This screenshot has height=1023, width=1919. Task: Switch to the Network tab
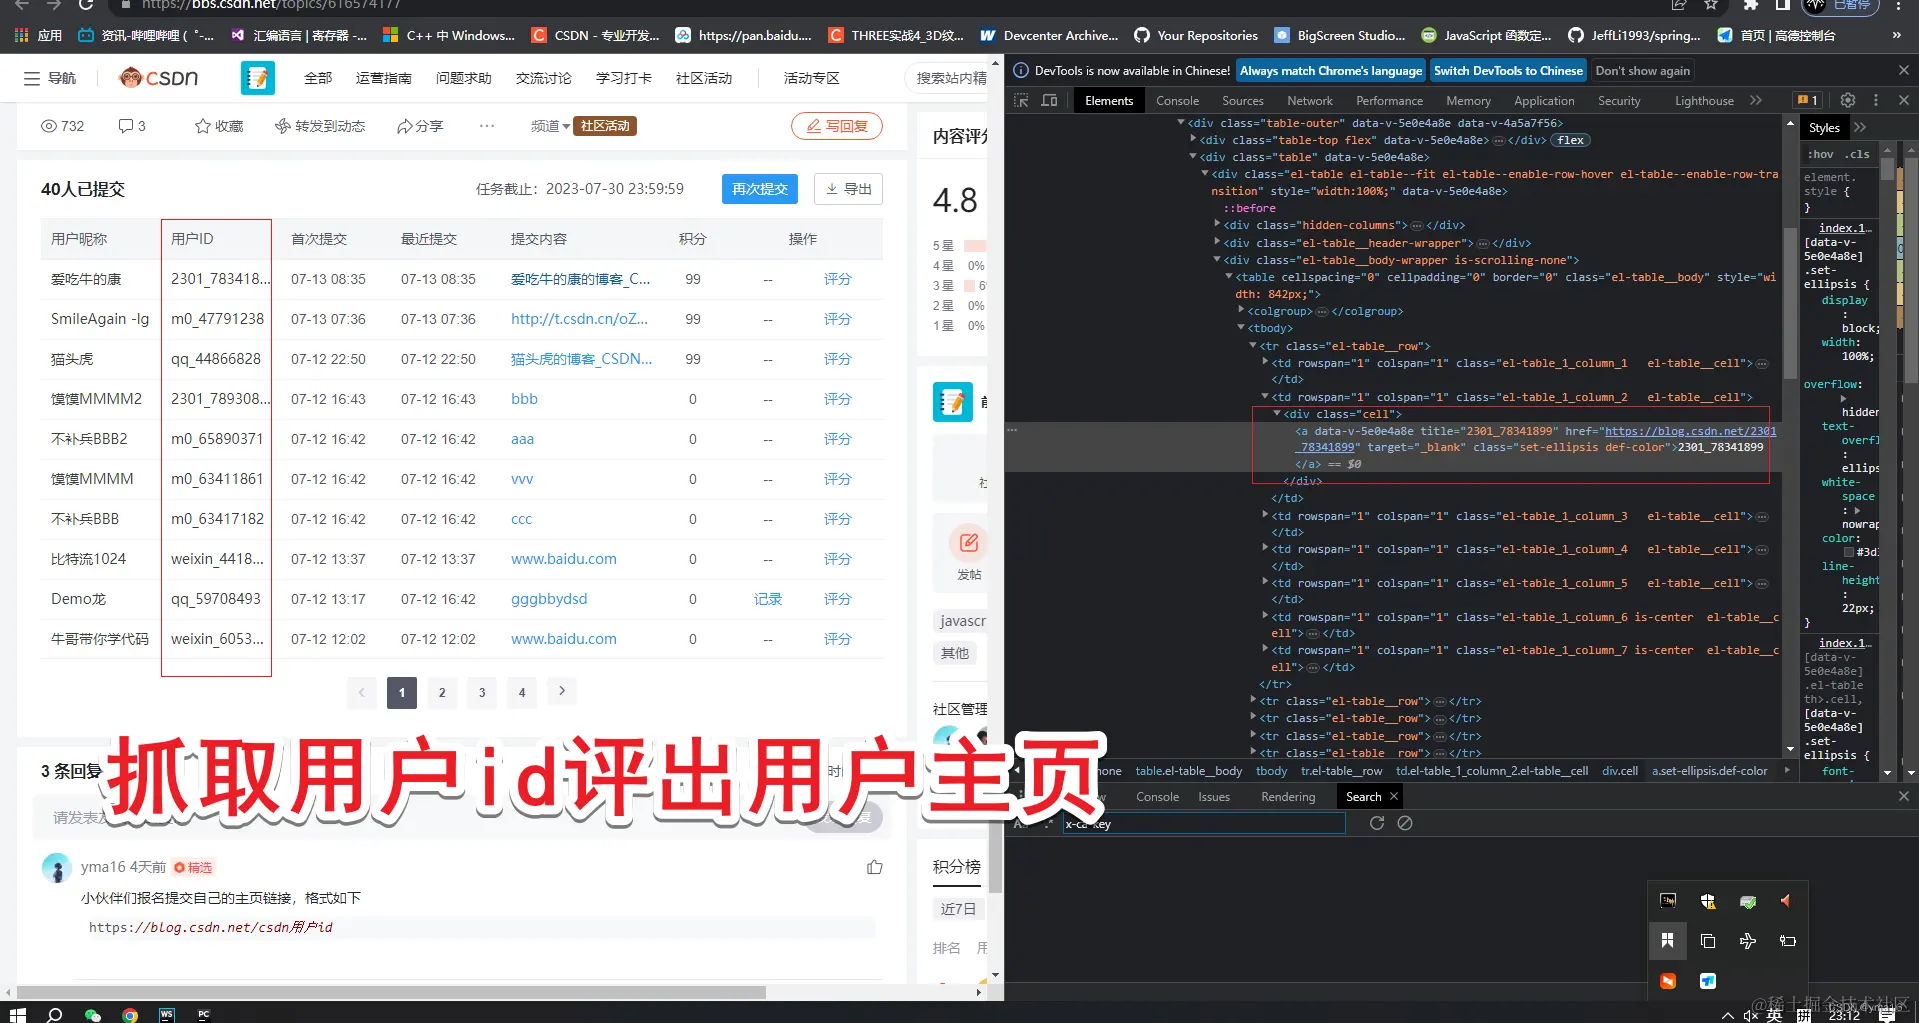pos(1310,101)
